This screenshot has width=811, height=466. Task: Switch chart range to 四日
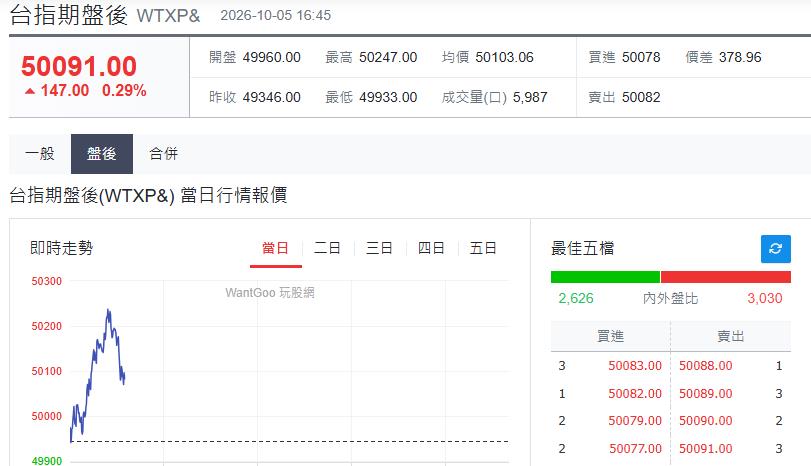pos(431,248)
